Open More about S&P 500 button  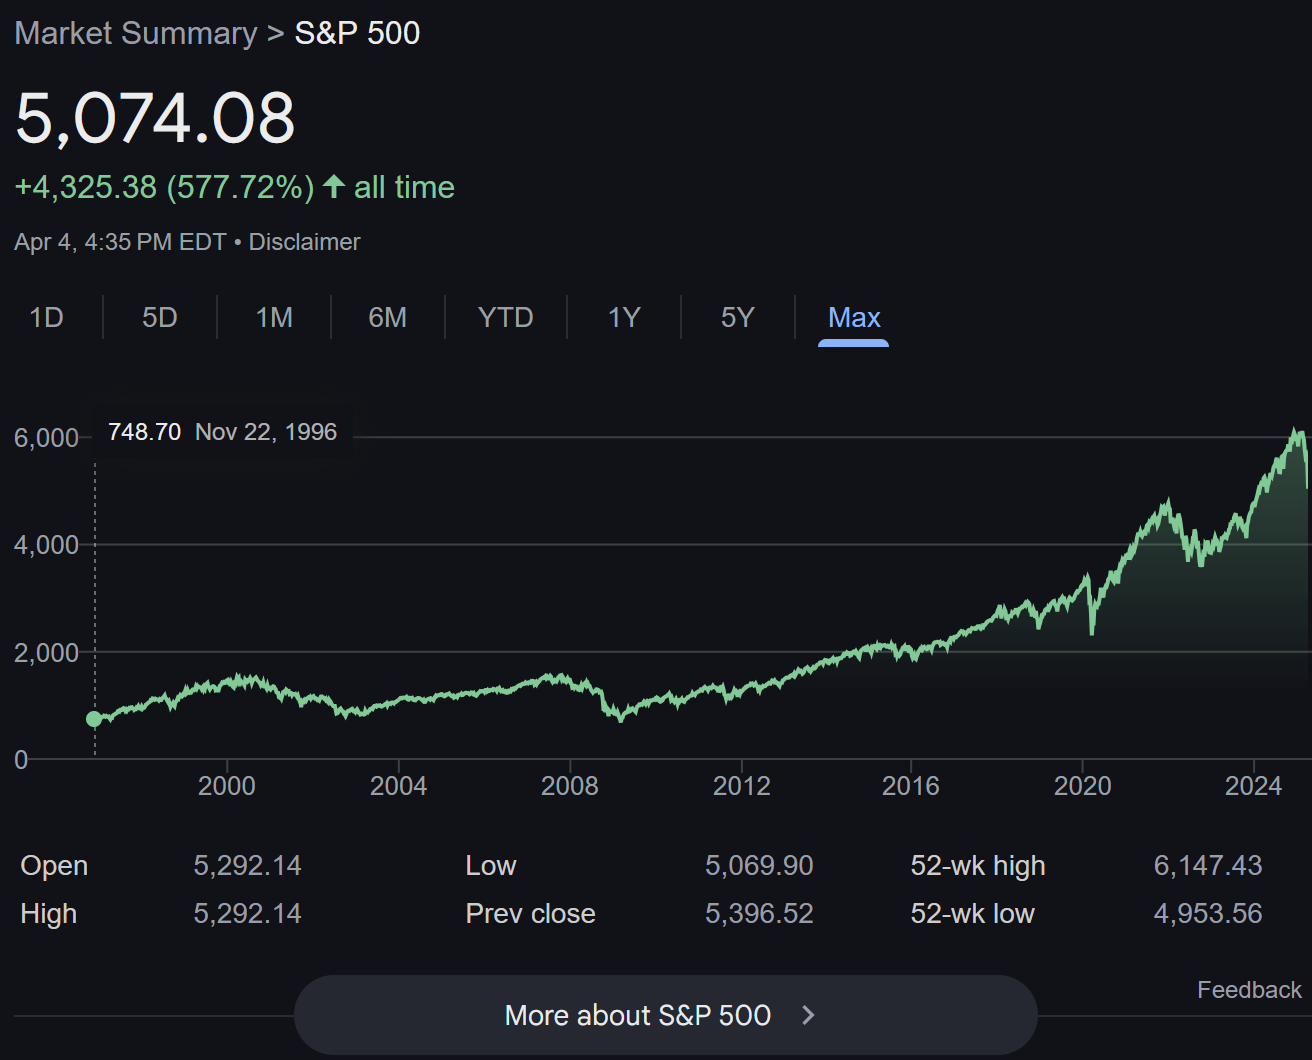(665, 1015)
